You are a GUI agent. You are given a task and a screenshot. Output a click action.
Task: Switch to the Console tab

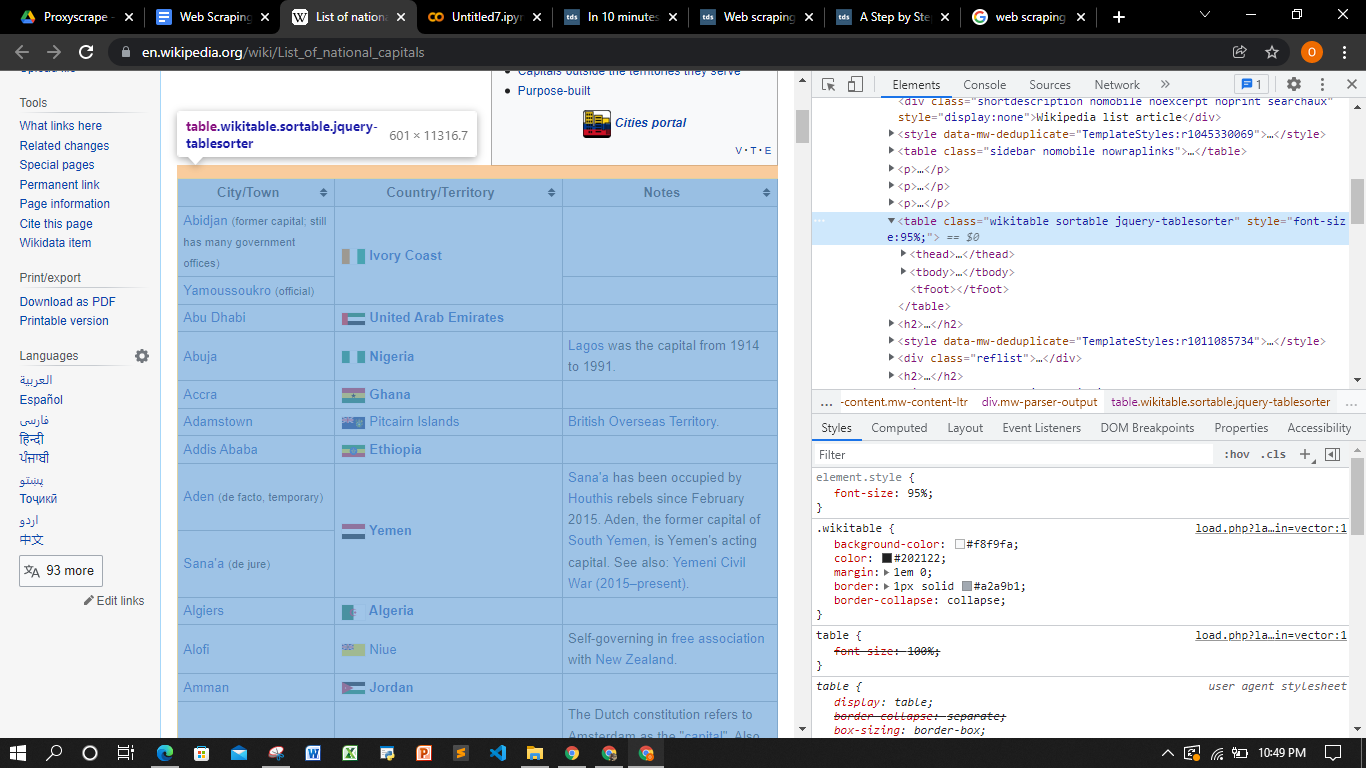click(984, 84)
